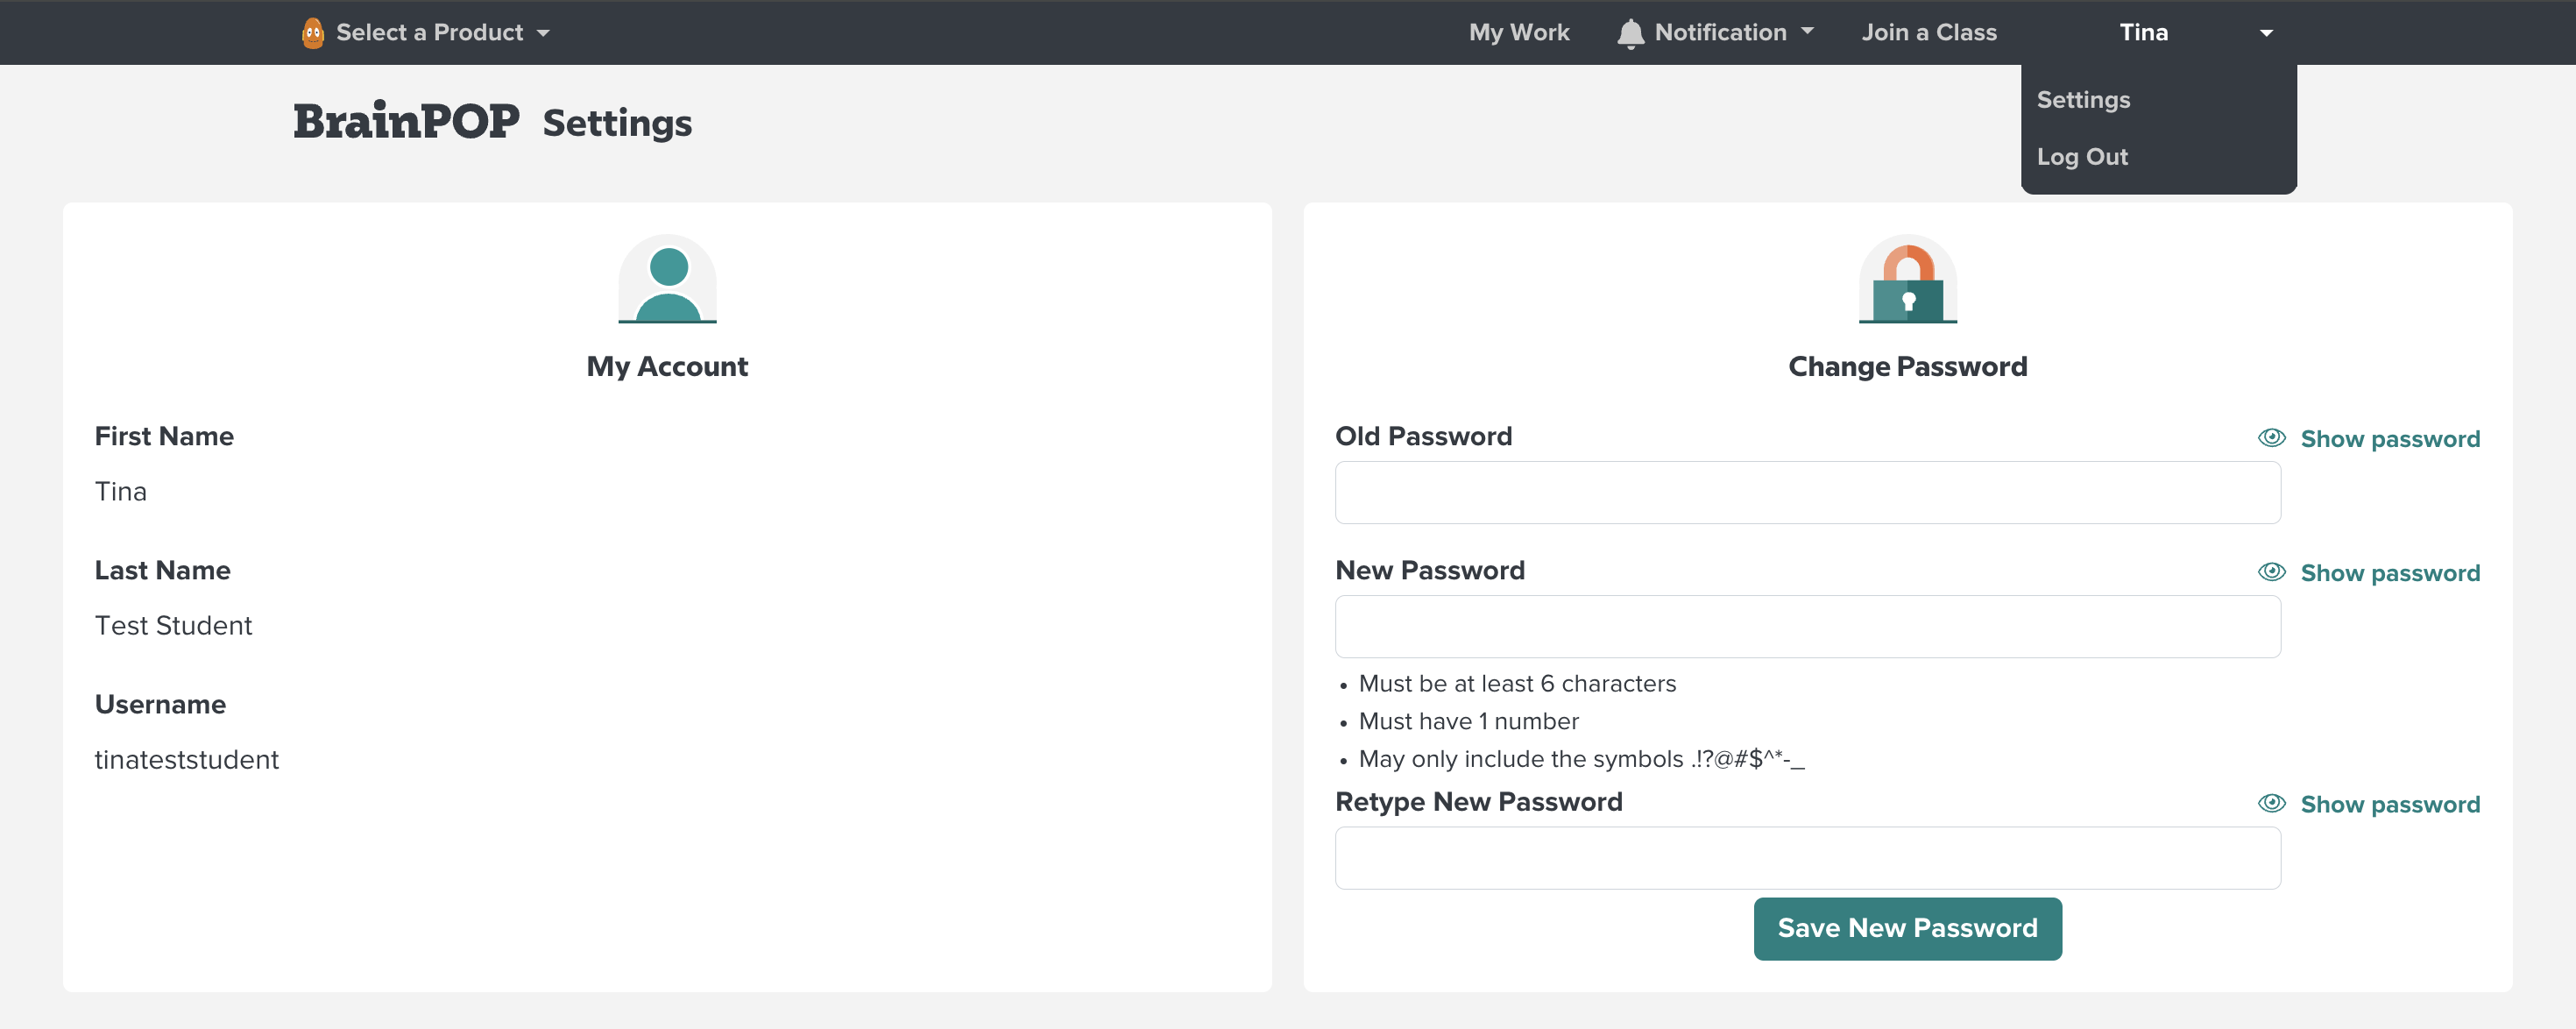Click the Settings page heading
2576x1029 pixels.
[617, 123]
